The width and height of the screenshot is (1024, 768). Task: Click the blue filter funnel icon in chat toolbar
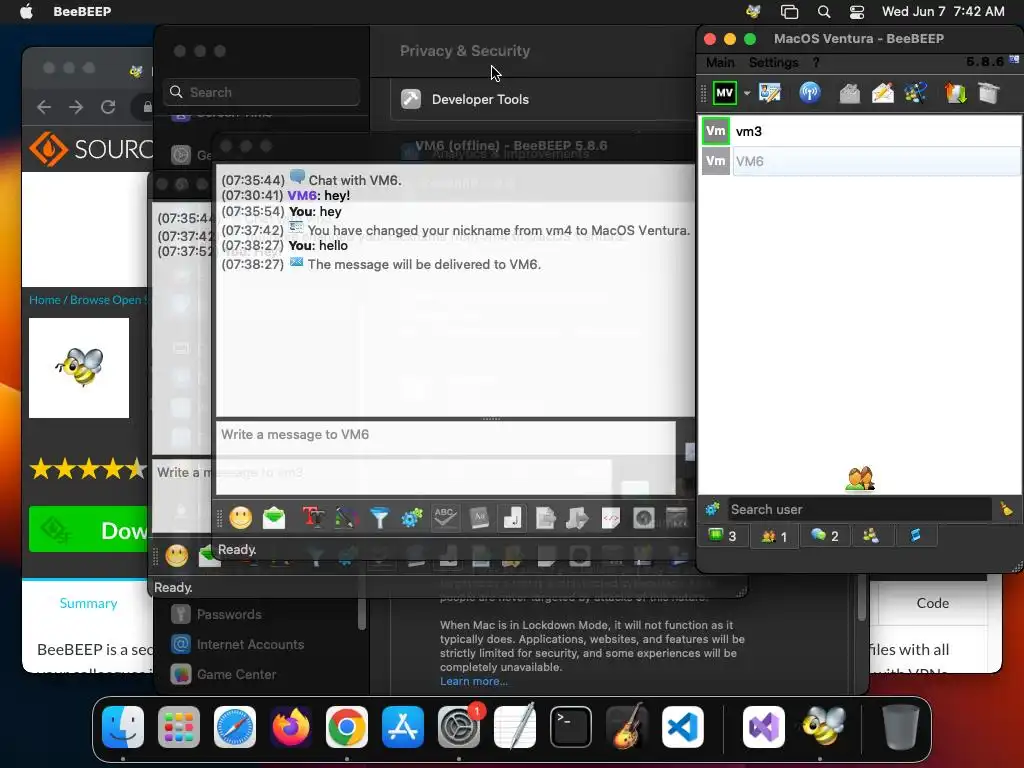tap(379, 519)
